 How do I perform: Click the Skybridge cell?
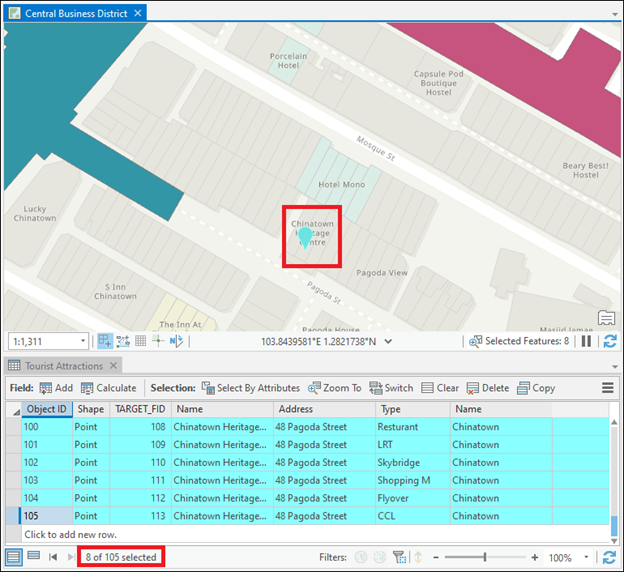click(413, 463)
